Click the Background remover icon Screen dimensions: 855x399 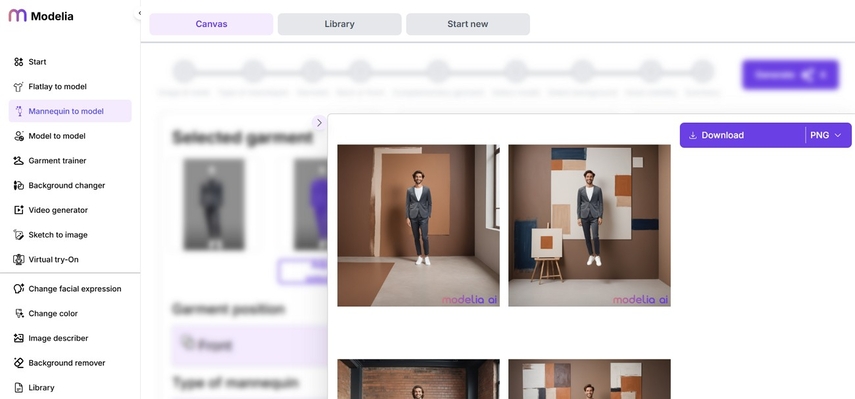click(19, 363)
